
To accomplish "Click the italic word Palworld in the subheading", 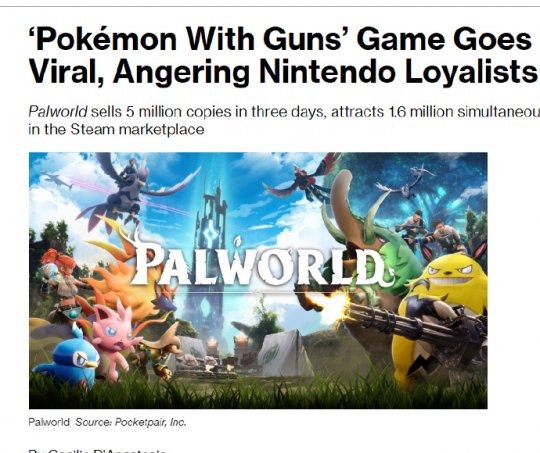I will pos(58,112).
